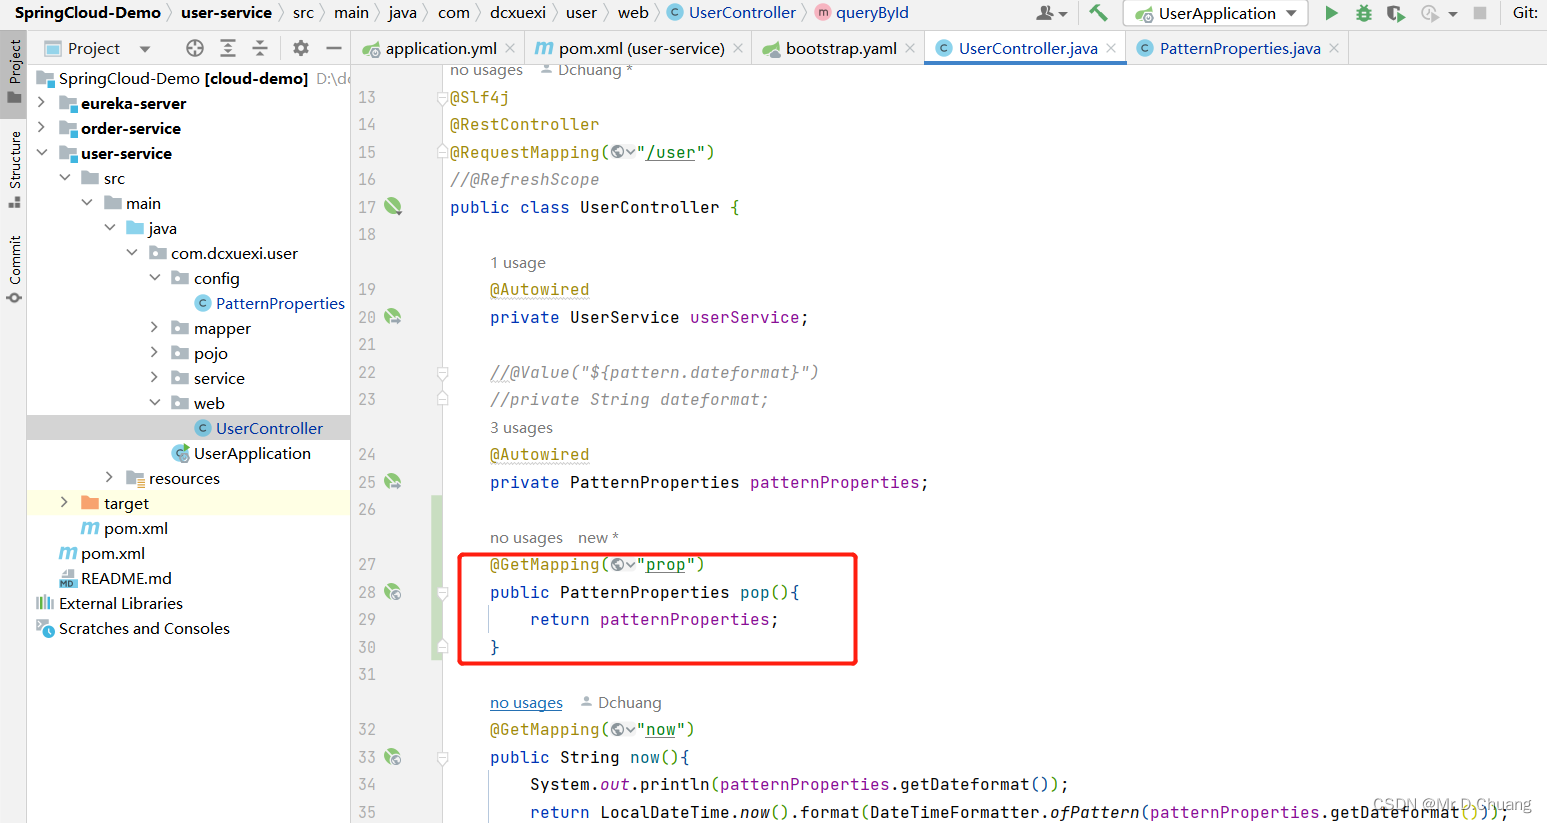The width and height of the screenshot is (1547, 823).
Task: Click the '3 usages' hint above patternProperties
Action: click(521, 427)
